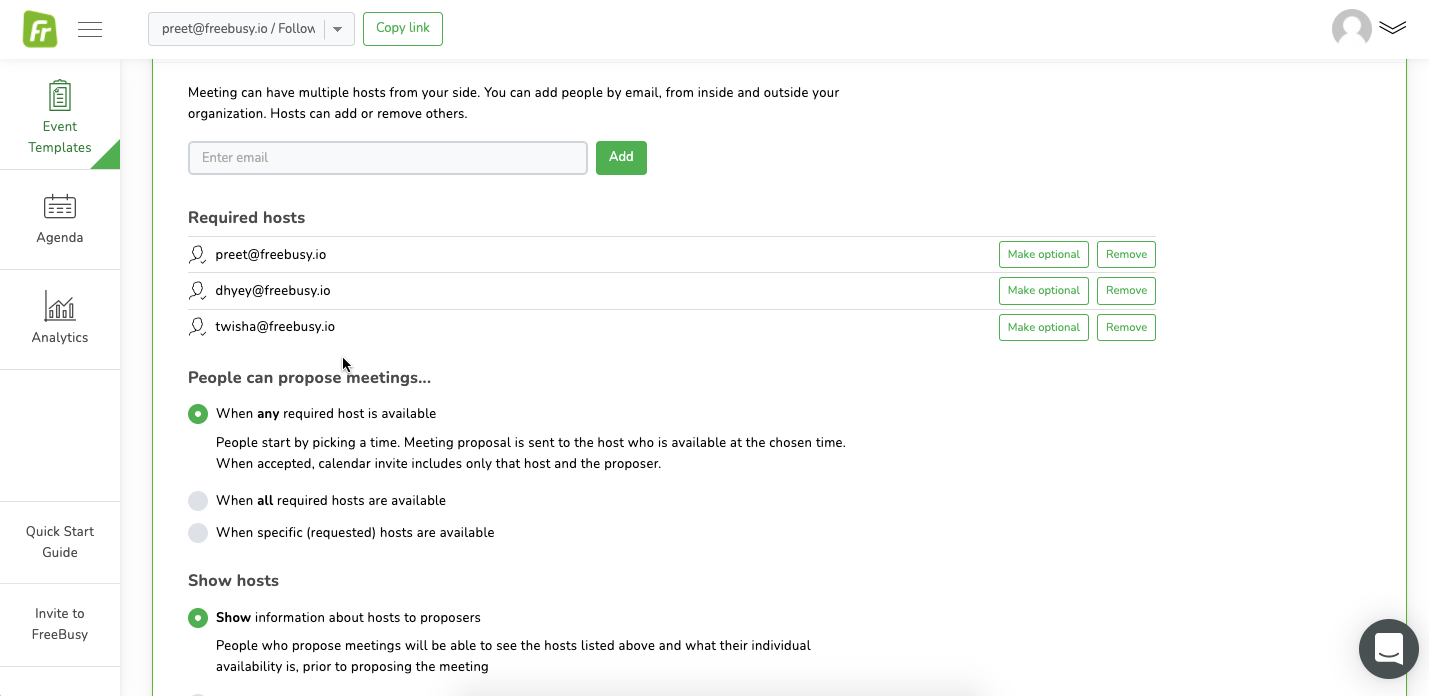1429x696 pixels.
Task: Remove dhyey@freebusy.io host
Action: point(1126,291)
